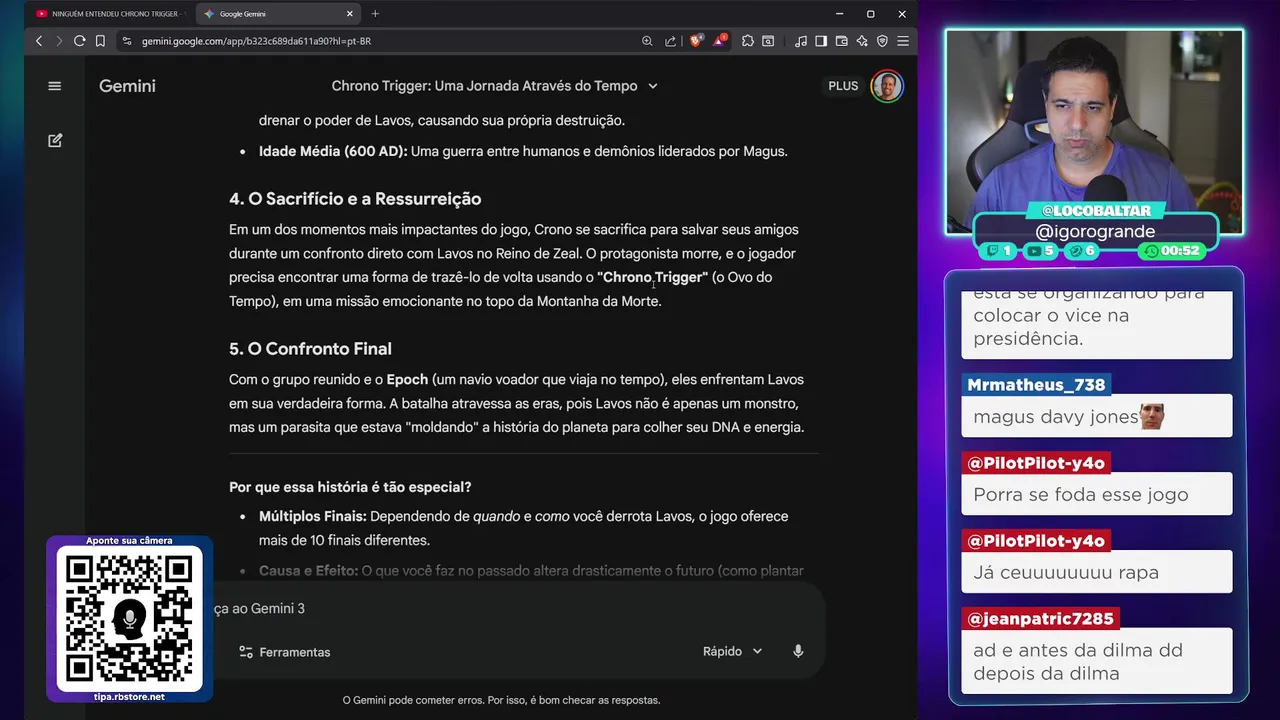Click chat message 'magus davy jones'

(x=1055, y=417)
